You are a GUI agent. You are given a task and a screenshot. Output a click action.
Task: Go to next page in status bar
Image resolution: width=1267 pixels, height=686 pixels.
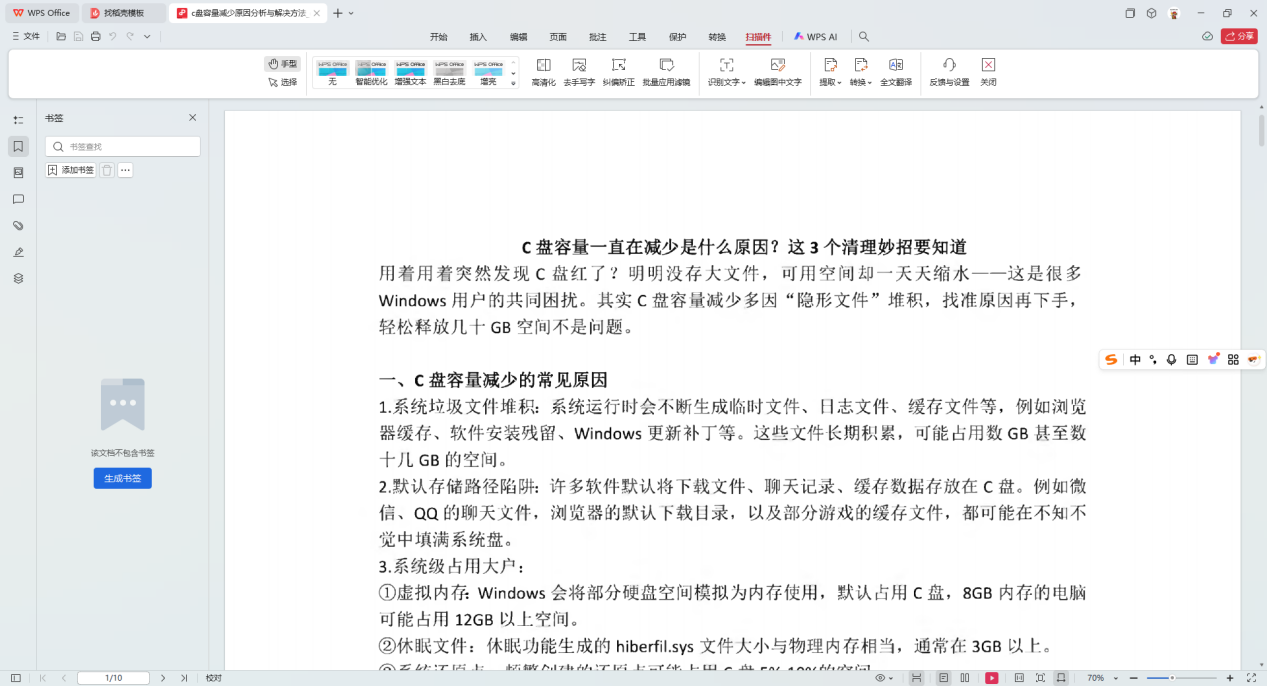(163, 678)
